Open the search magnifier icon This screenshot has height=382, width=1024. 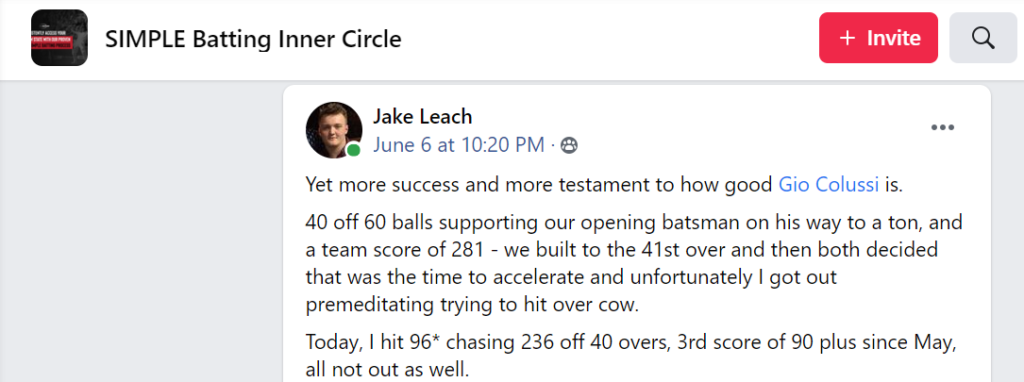(x=983, y=38)
